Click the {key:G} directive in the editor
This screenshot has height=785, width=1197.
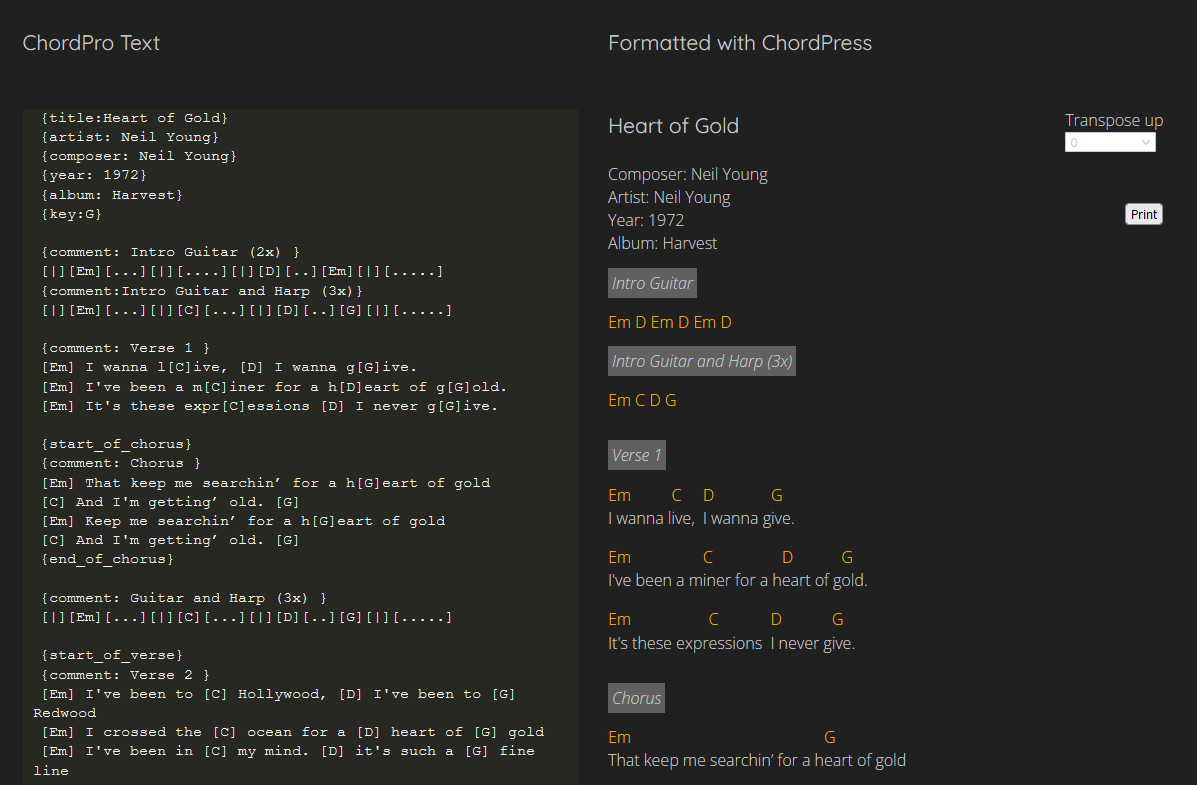tap(72, 214)
